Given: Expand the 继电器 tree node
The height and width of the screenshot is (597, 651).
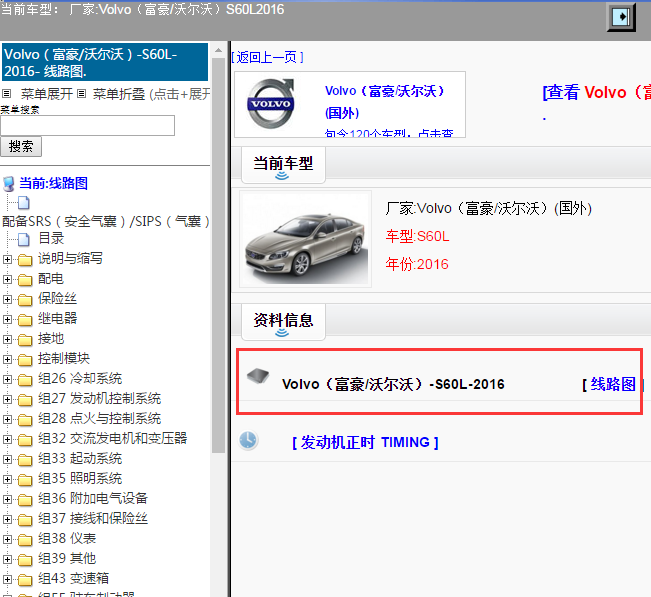Looking at the screenshot, I should tap(7, 319).
